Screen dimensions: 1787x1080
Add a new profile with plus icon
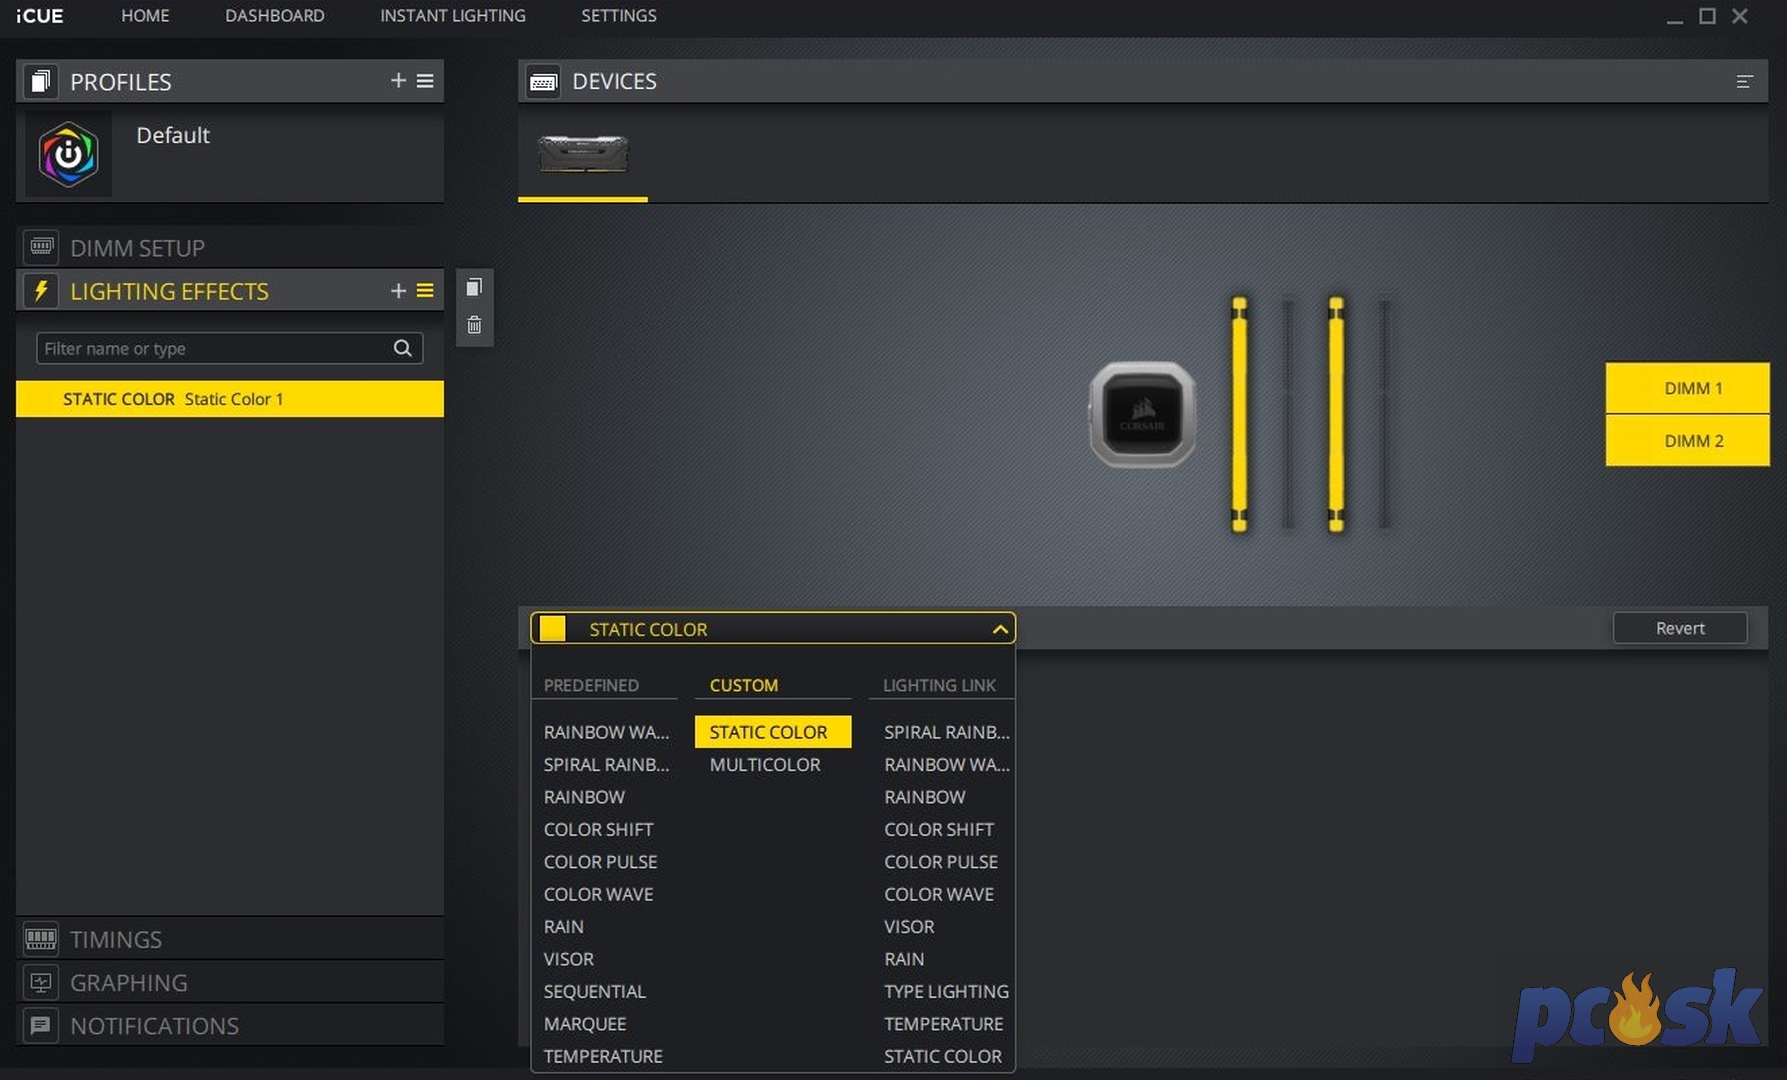coord(398,80)
